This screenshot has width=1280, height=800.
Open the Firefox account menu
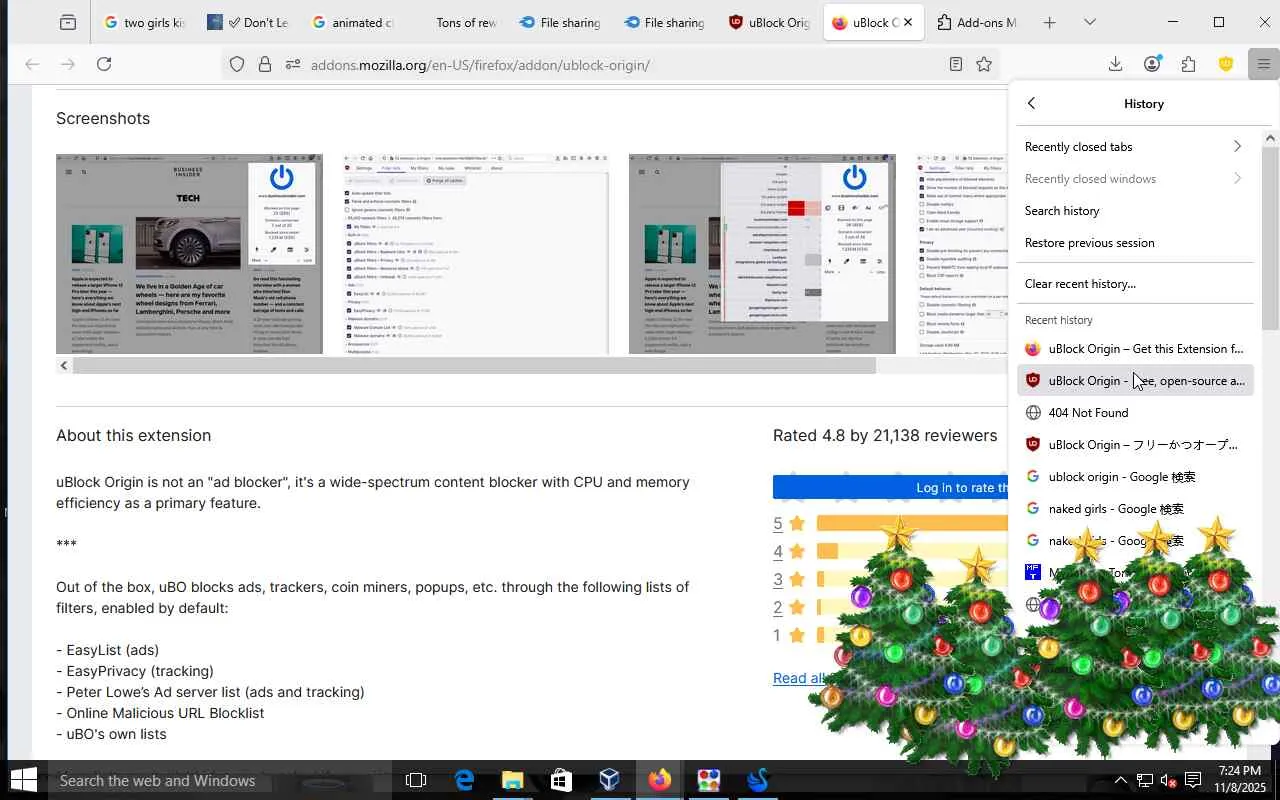coord(1152,64)
